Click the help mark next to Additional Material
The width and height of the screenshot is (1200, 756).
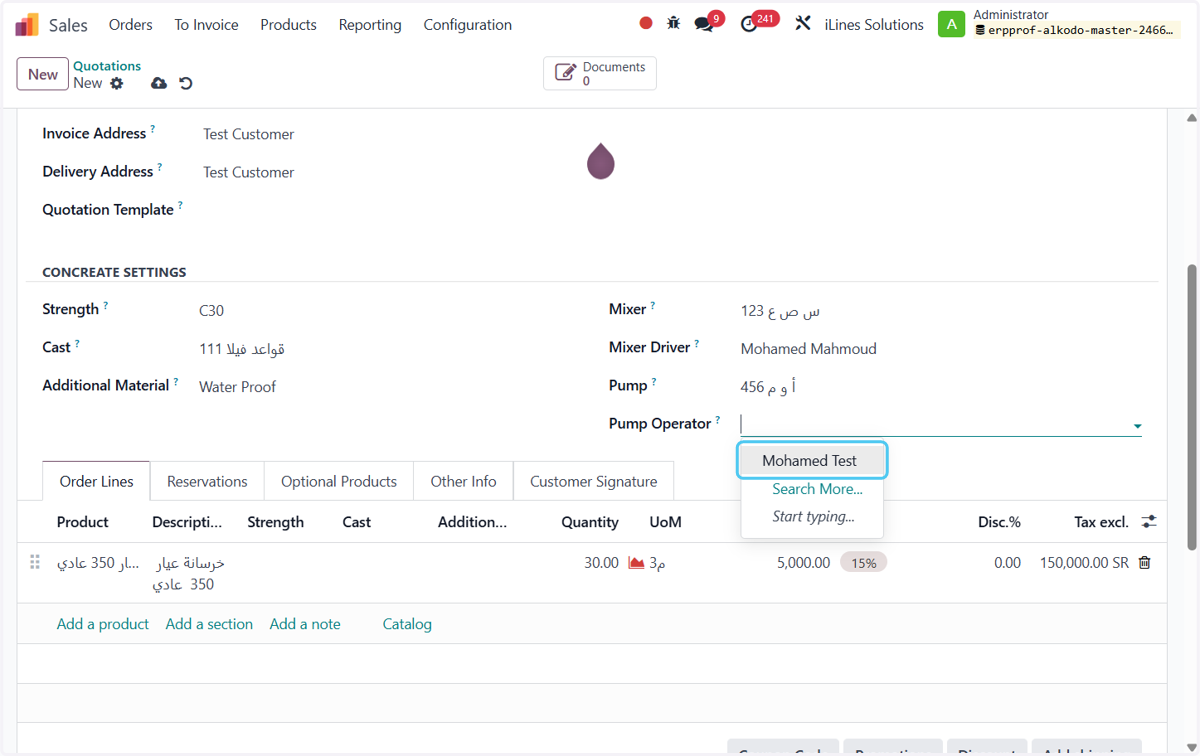[176, 381]
